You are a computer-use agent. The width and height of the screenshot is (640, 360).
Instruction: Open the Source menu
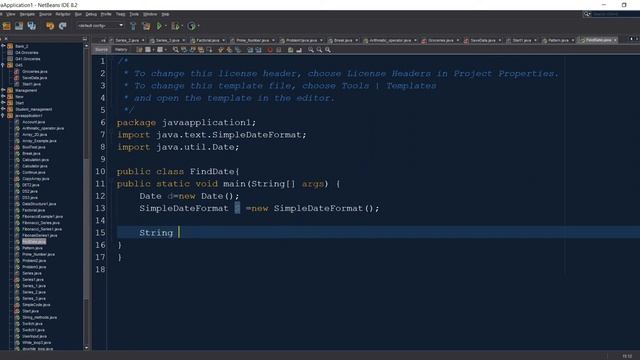pos(45,14)
